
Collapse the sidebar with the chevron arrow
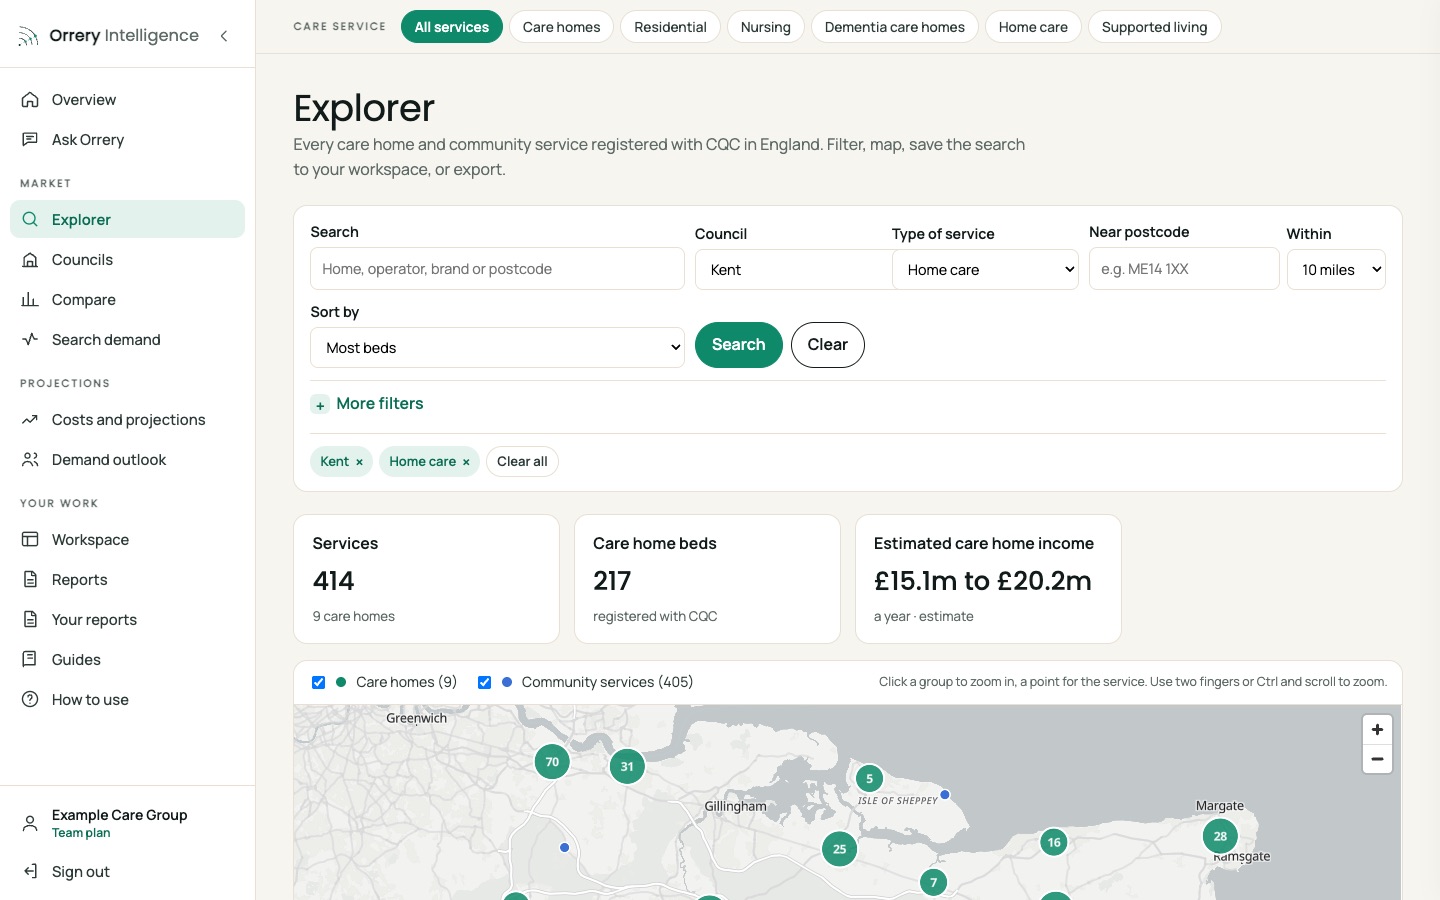[x=224, y=36]
